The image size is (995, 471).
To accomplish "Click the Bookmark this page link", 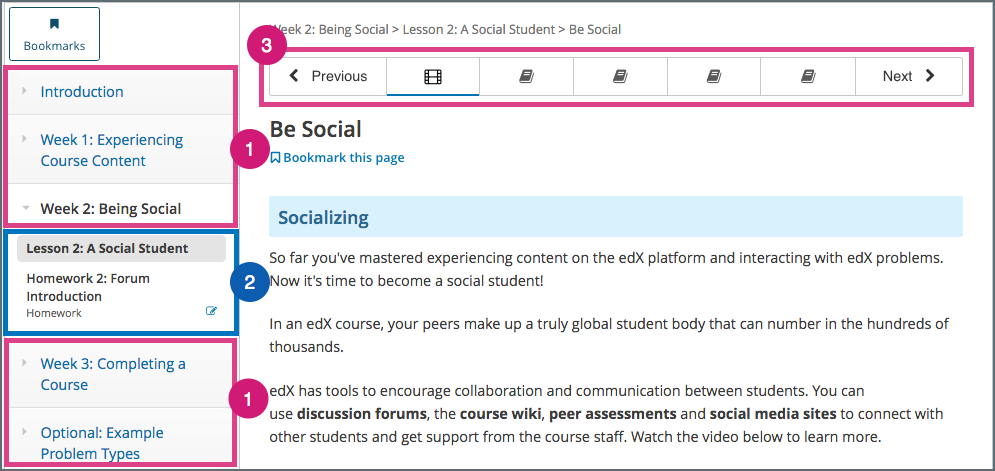I will click(x=343, y=157).
